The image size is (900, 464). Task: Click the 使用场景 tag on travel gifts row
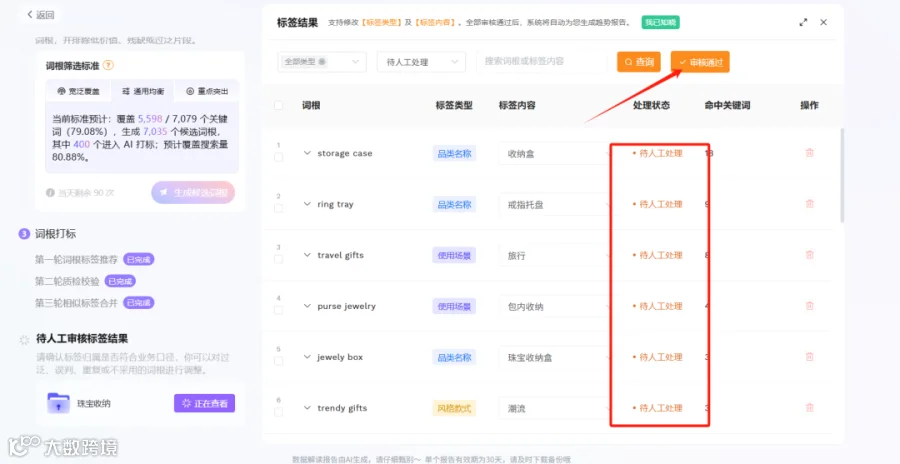point(454,256)
